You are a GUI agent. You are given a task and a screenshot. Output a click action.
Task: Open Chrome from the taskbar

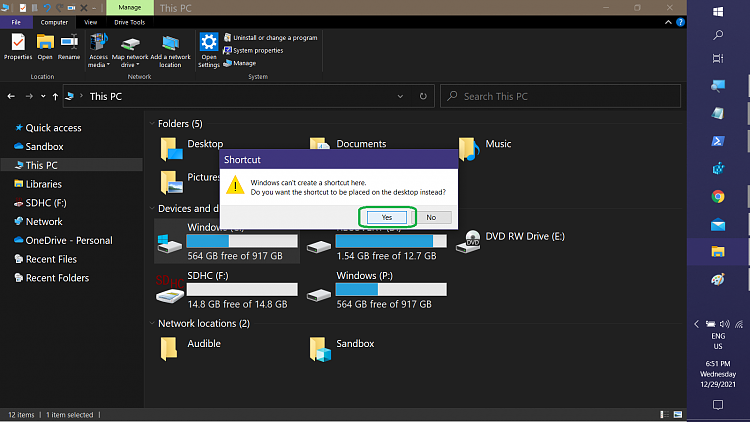pyautogui.click(x=718, y=197)
